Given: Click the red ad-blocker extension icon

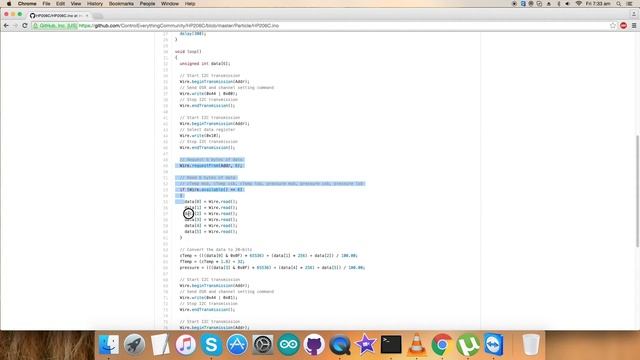Looking at the screenshot, I should pyautogui.click(x=623, y=25).
